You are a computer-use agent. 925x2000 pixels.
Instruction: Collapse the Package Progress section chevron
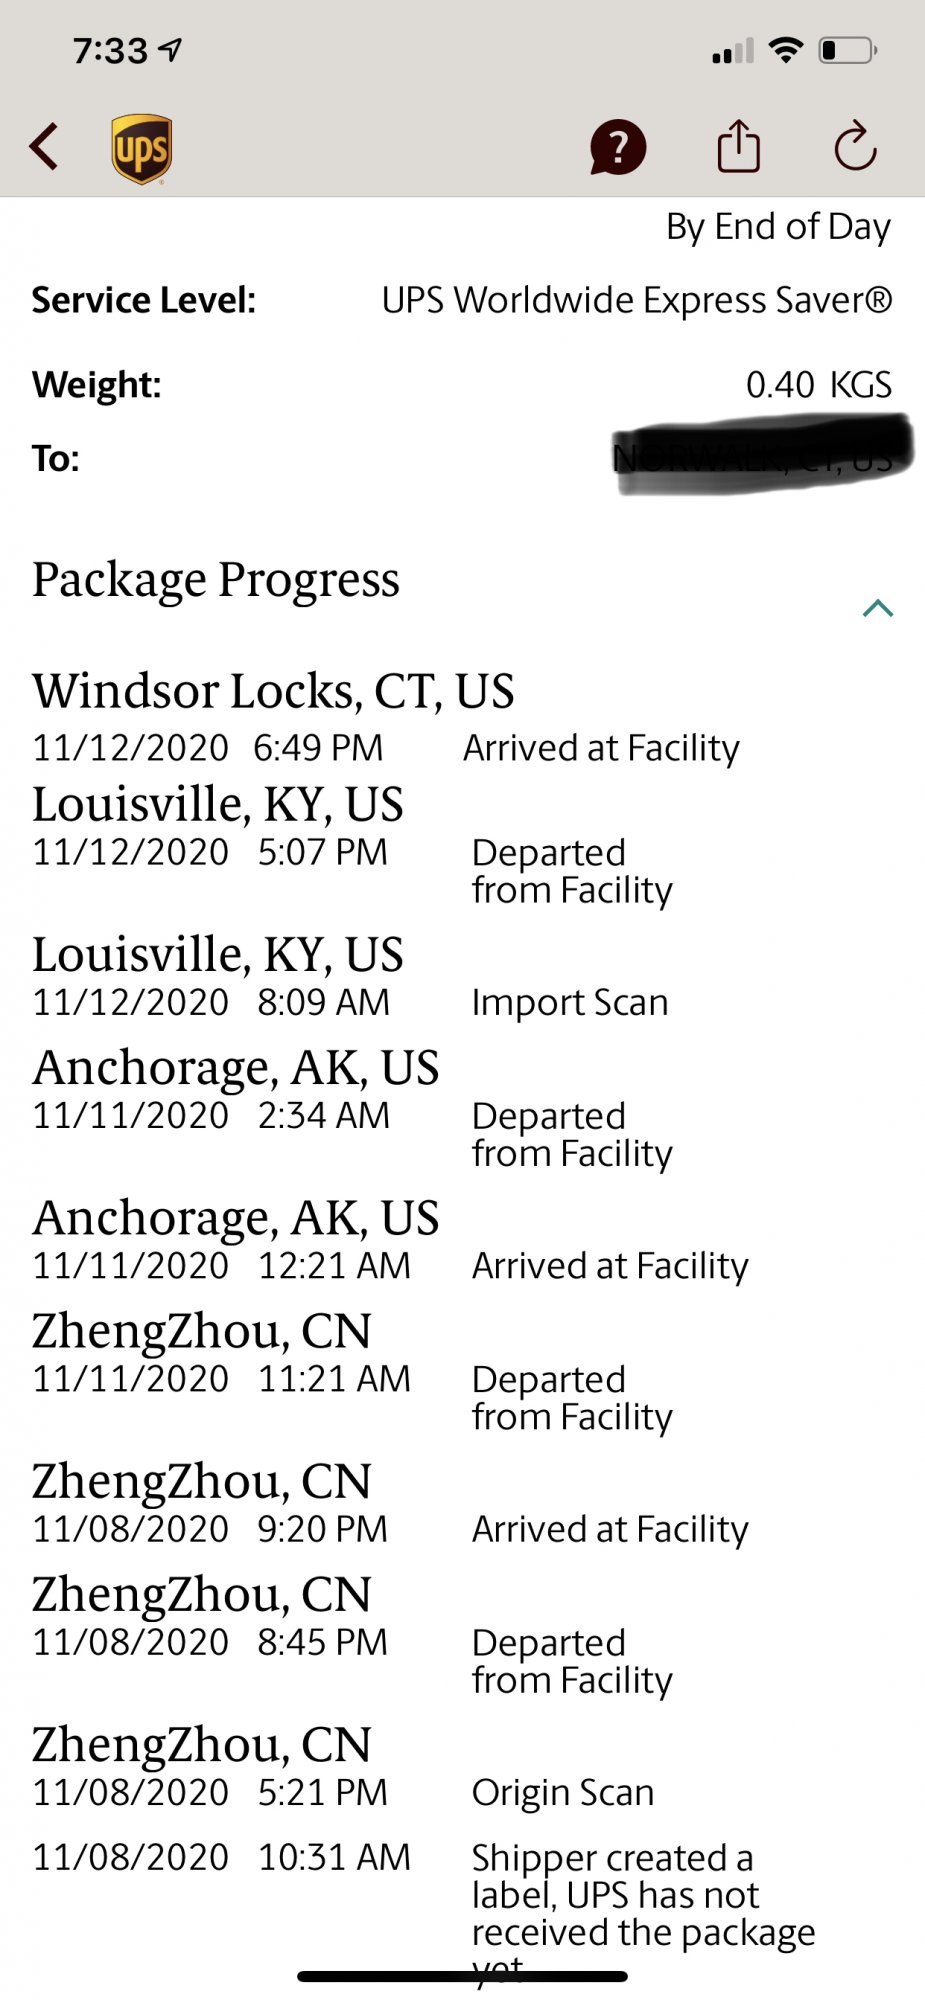pyautogui.click(x=877, y=608)
